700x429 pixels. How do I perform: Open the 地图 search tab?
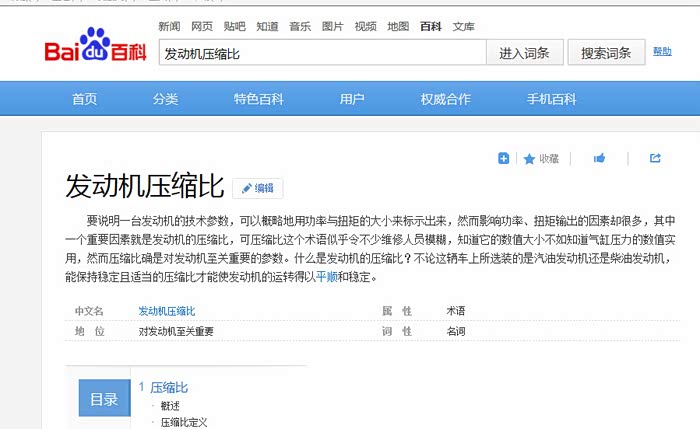(398, 27)
